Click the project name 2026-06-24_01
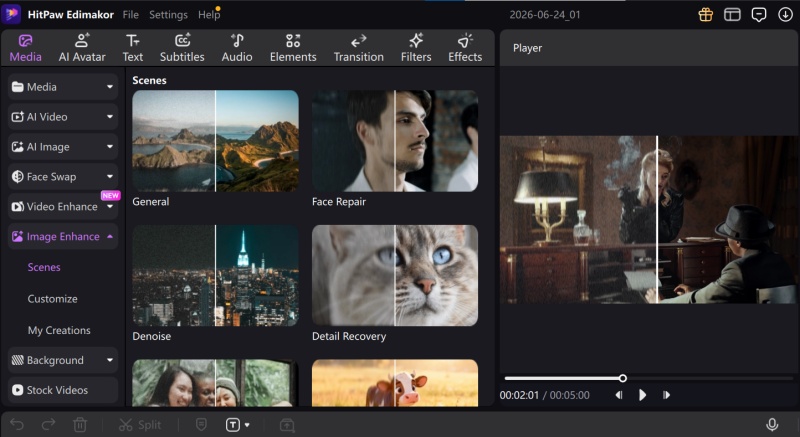Image resolution: width=800 pixels, height=437 pixels. [x=544, y=15]
